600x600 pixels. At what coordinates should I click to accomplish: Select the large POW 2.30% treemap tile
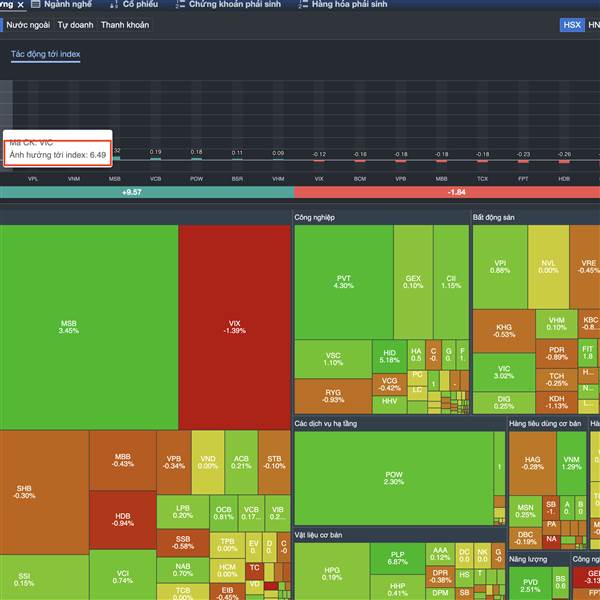tap(394, 478)
